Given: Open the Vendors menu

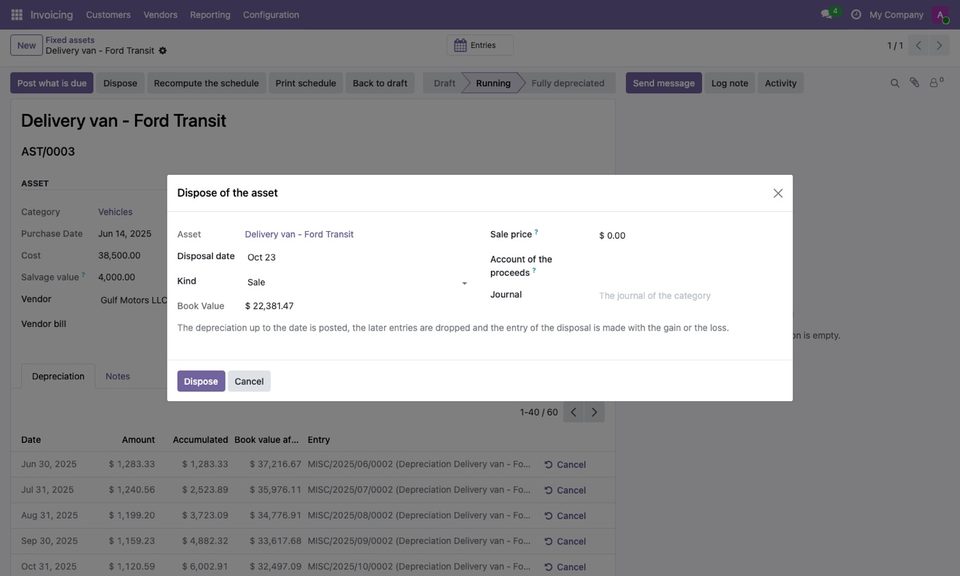Looking at the screenshot, I should point(160,15).
